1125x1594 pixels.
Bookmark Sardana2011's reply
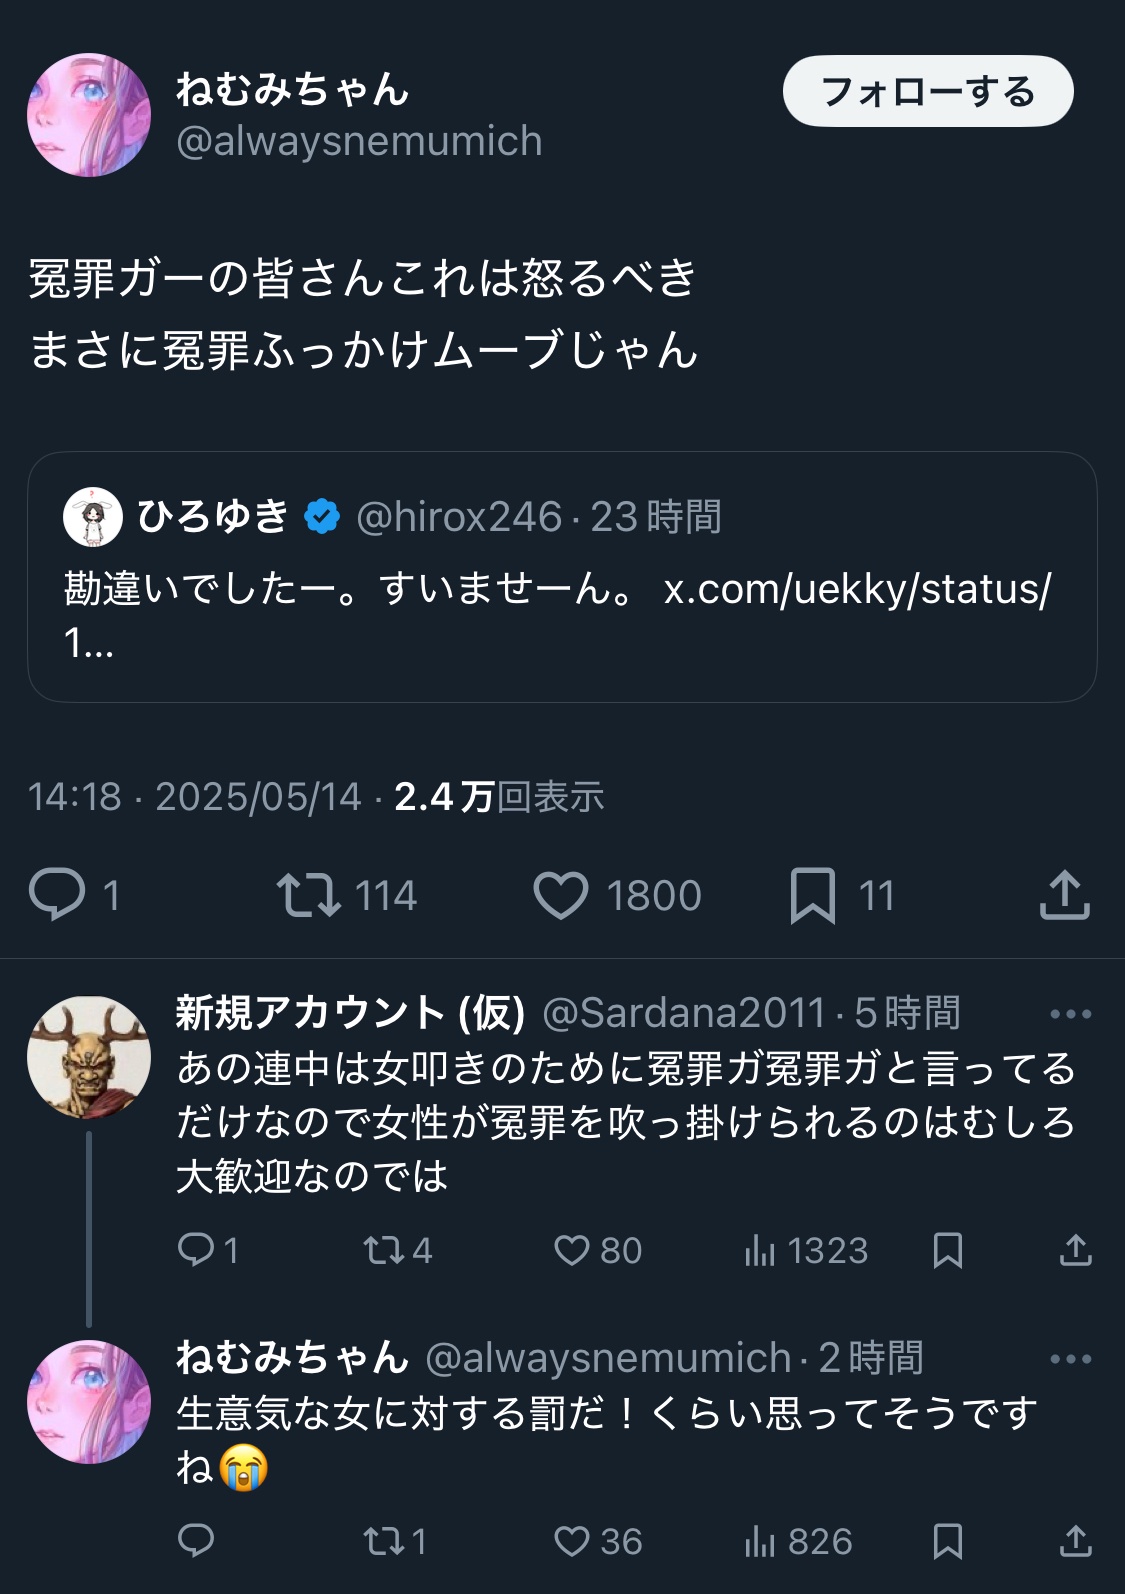click(947, 1250)
